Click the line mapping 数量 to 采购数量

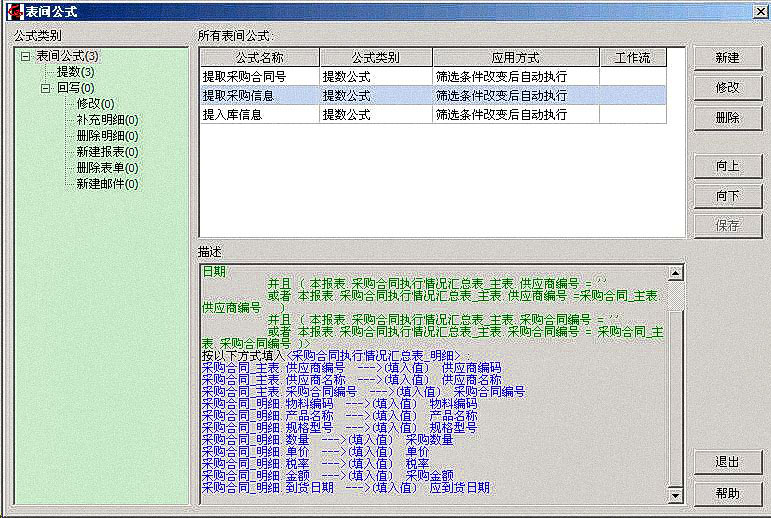click(x=327, y=439)
